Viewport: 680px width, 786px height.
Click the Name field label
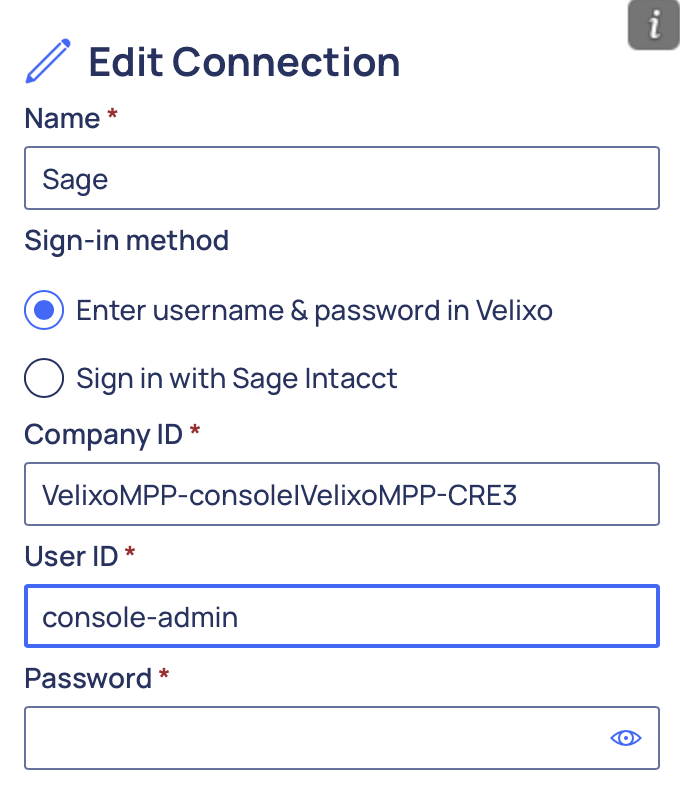[x=62, y=119]
